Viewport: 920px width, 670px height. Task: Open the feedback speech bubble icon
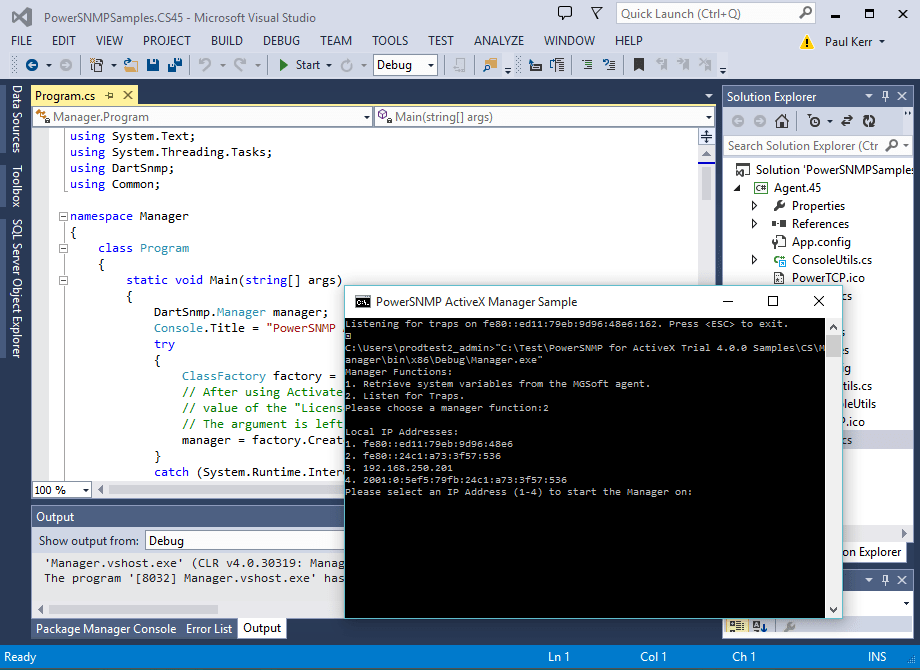pos(564,13)
